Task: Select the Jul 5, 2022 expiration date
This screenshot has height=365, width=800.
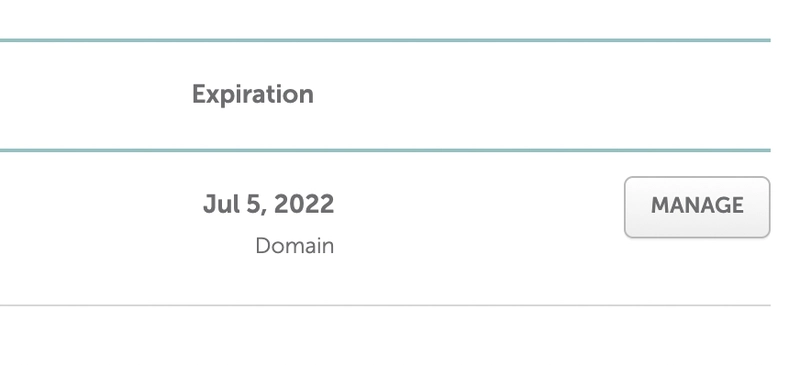Action: pos(268,204)
